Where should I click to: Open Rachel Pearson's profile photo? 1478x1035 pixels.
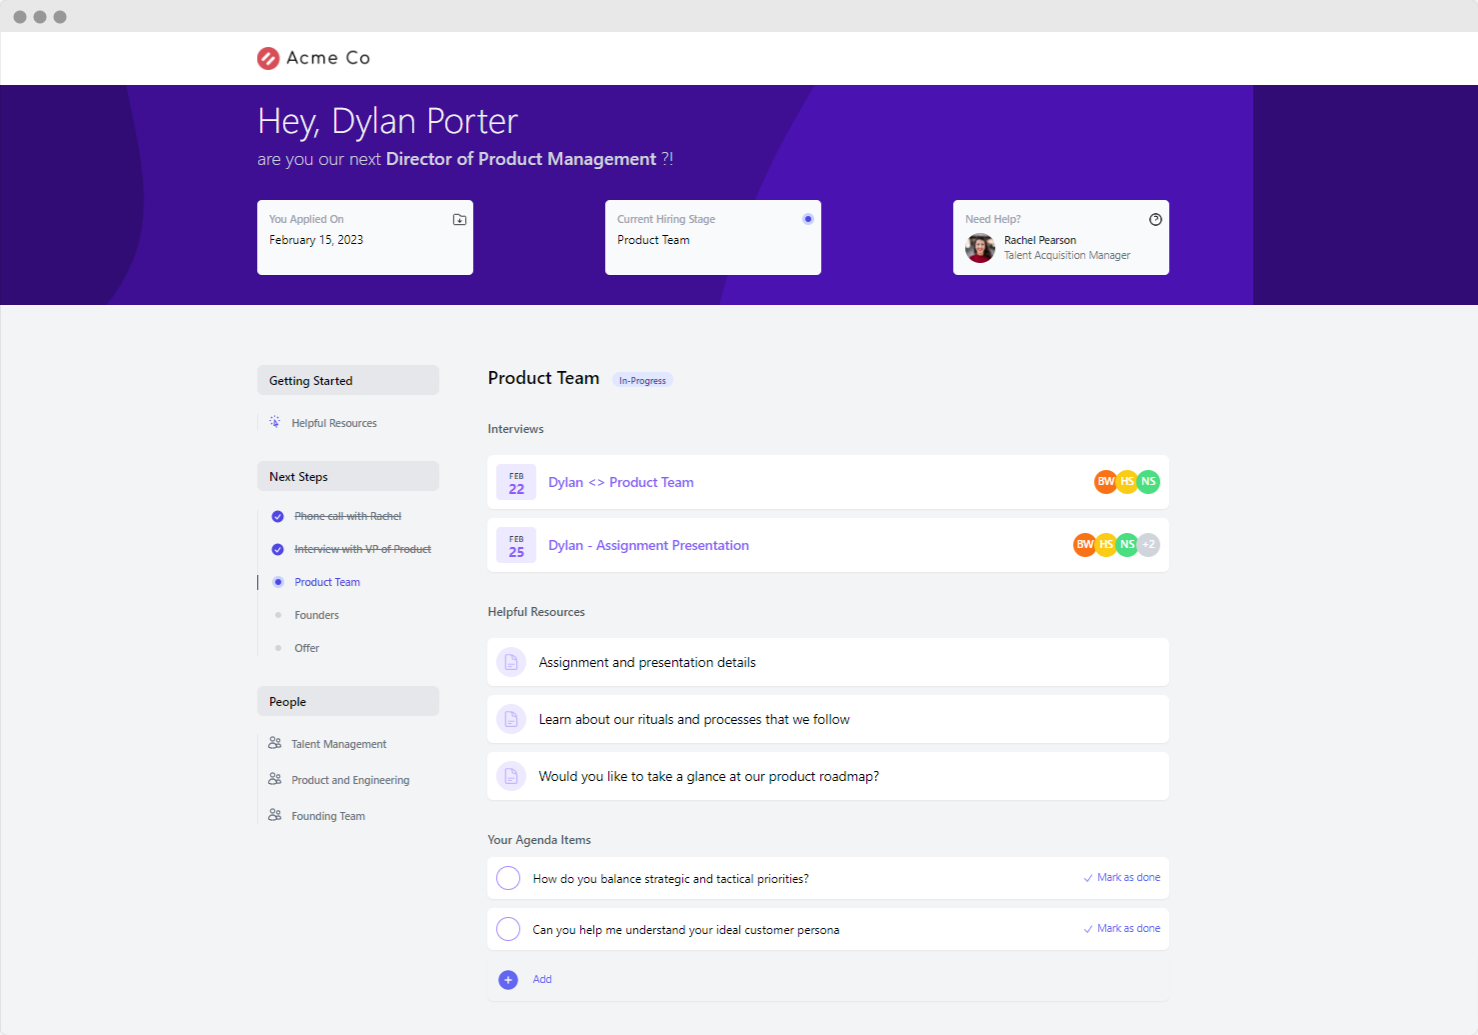(980, 248)
